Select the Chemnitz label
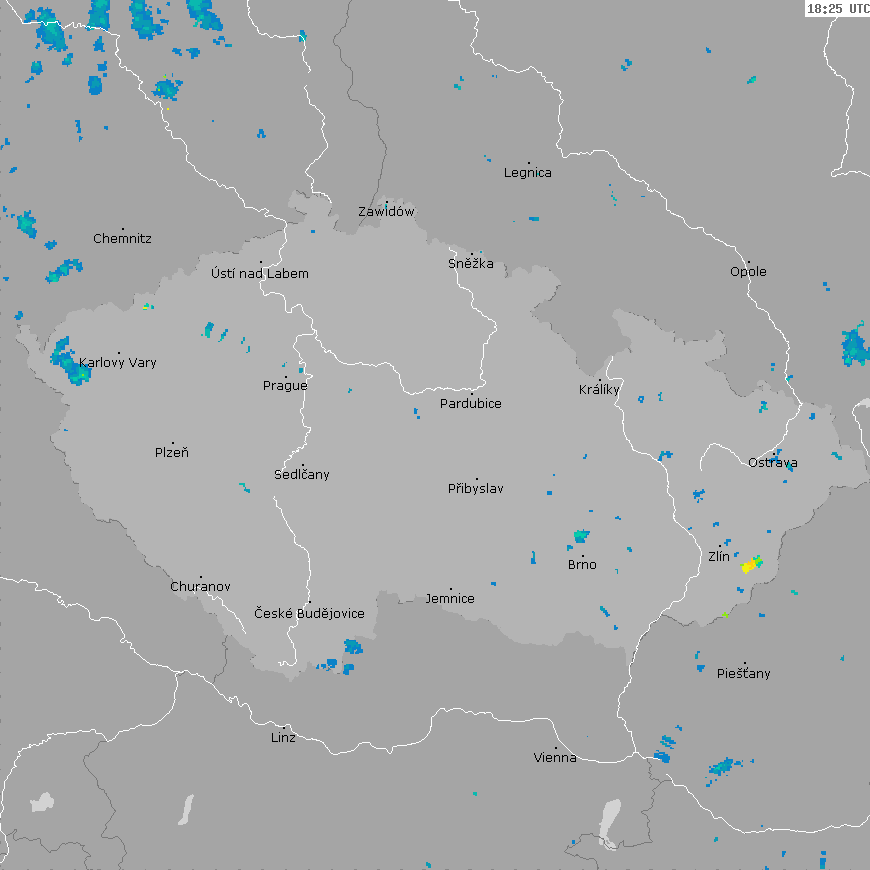Image resolution: width=870 pixels, height=870 pixels. point(122,238)
